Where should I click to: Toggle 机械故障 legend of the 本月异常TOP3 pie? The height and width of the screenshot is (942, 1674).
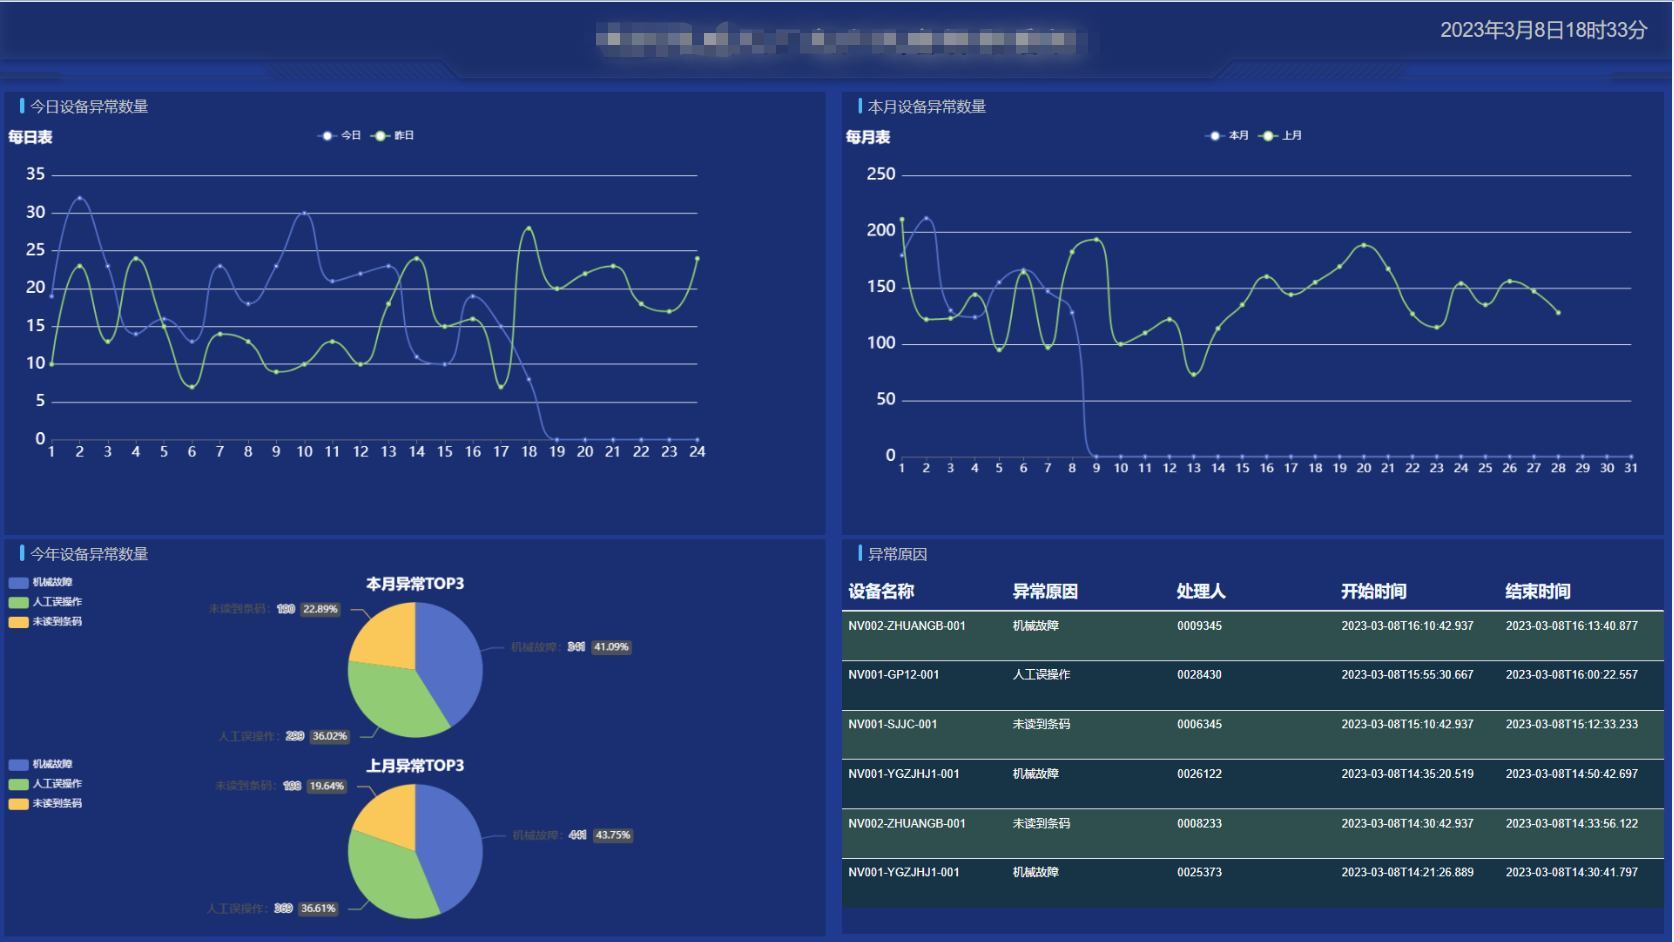[x=41, y=582]
